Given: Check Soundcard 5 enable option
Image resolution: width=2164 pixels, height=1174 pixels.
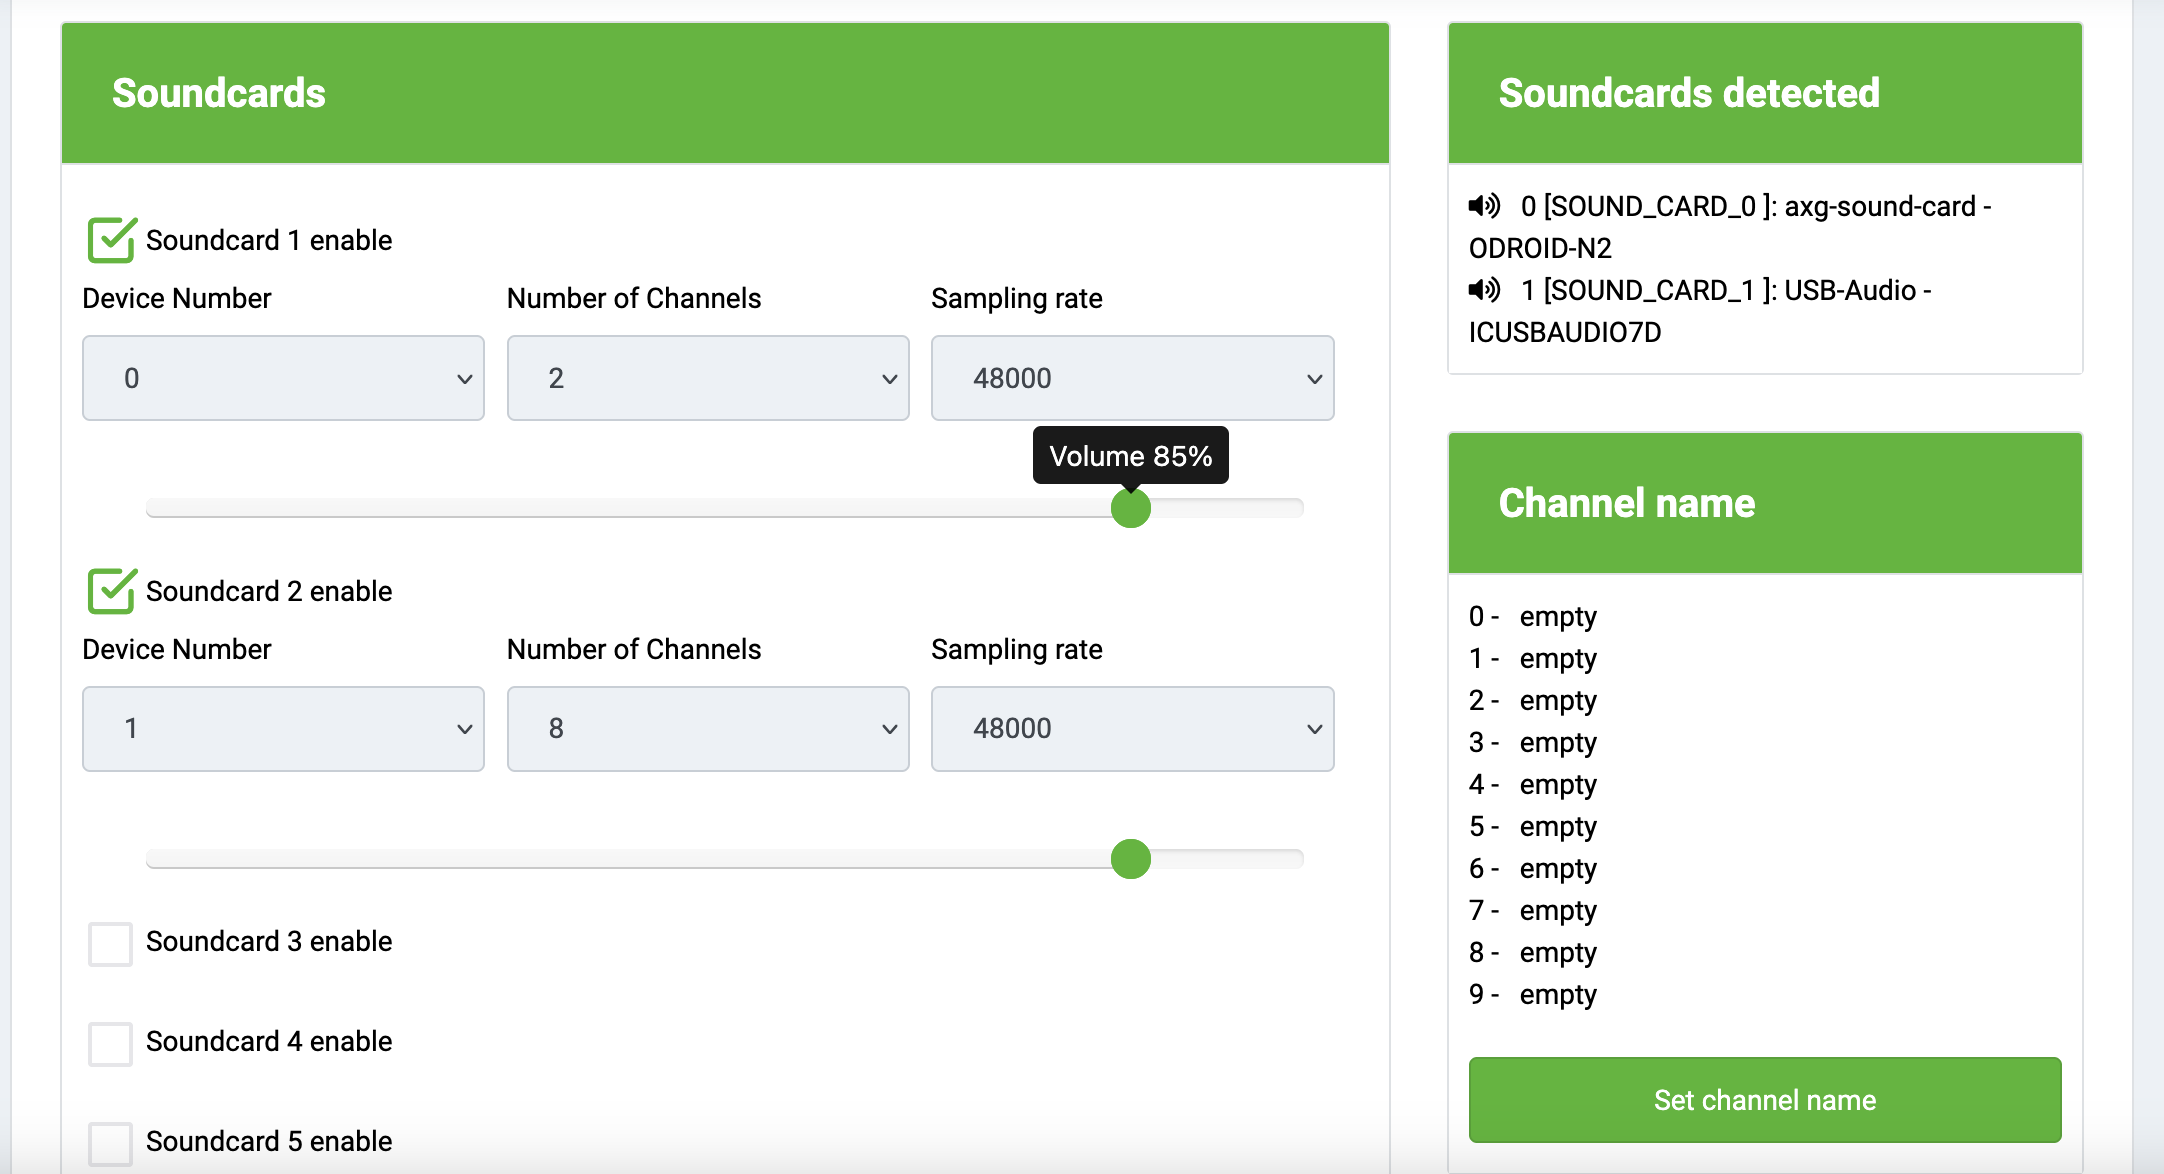Looking at the screenshot, I should [111, 1144].
